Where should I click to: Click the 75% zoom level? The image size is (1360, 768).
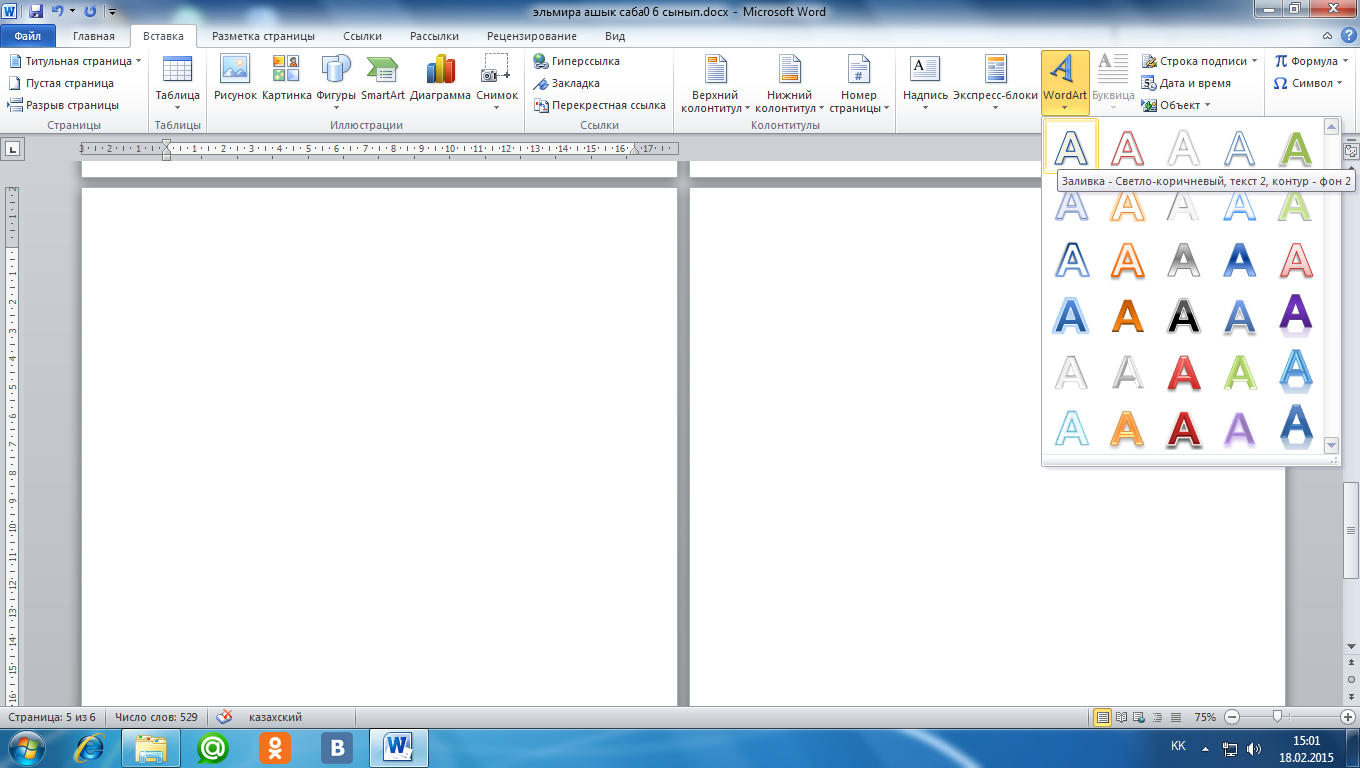coord(1205,717)
